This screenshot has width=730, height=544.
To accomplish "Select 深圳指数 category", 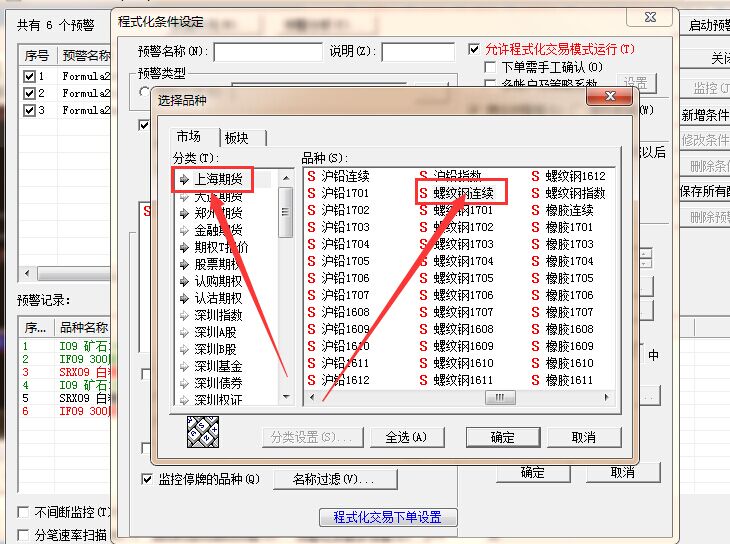I will click(x=218, y=315).
